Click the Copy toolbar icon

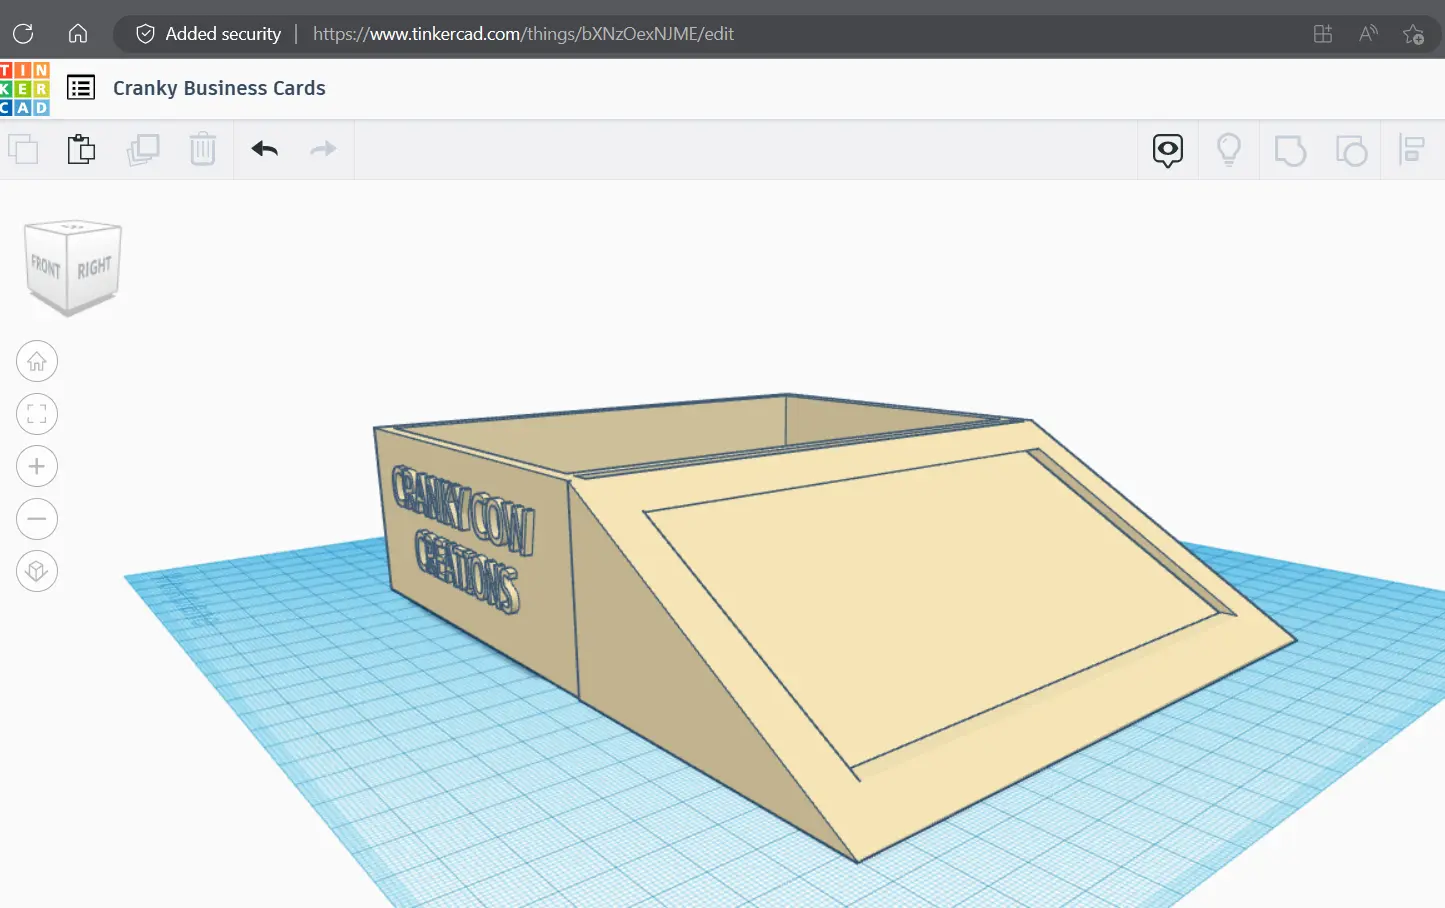[x=23, y=150]
